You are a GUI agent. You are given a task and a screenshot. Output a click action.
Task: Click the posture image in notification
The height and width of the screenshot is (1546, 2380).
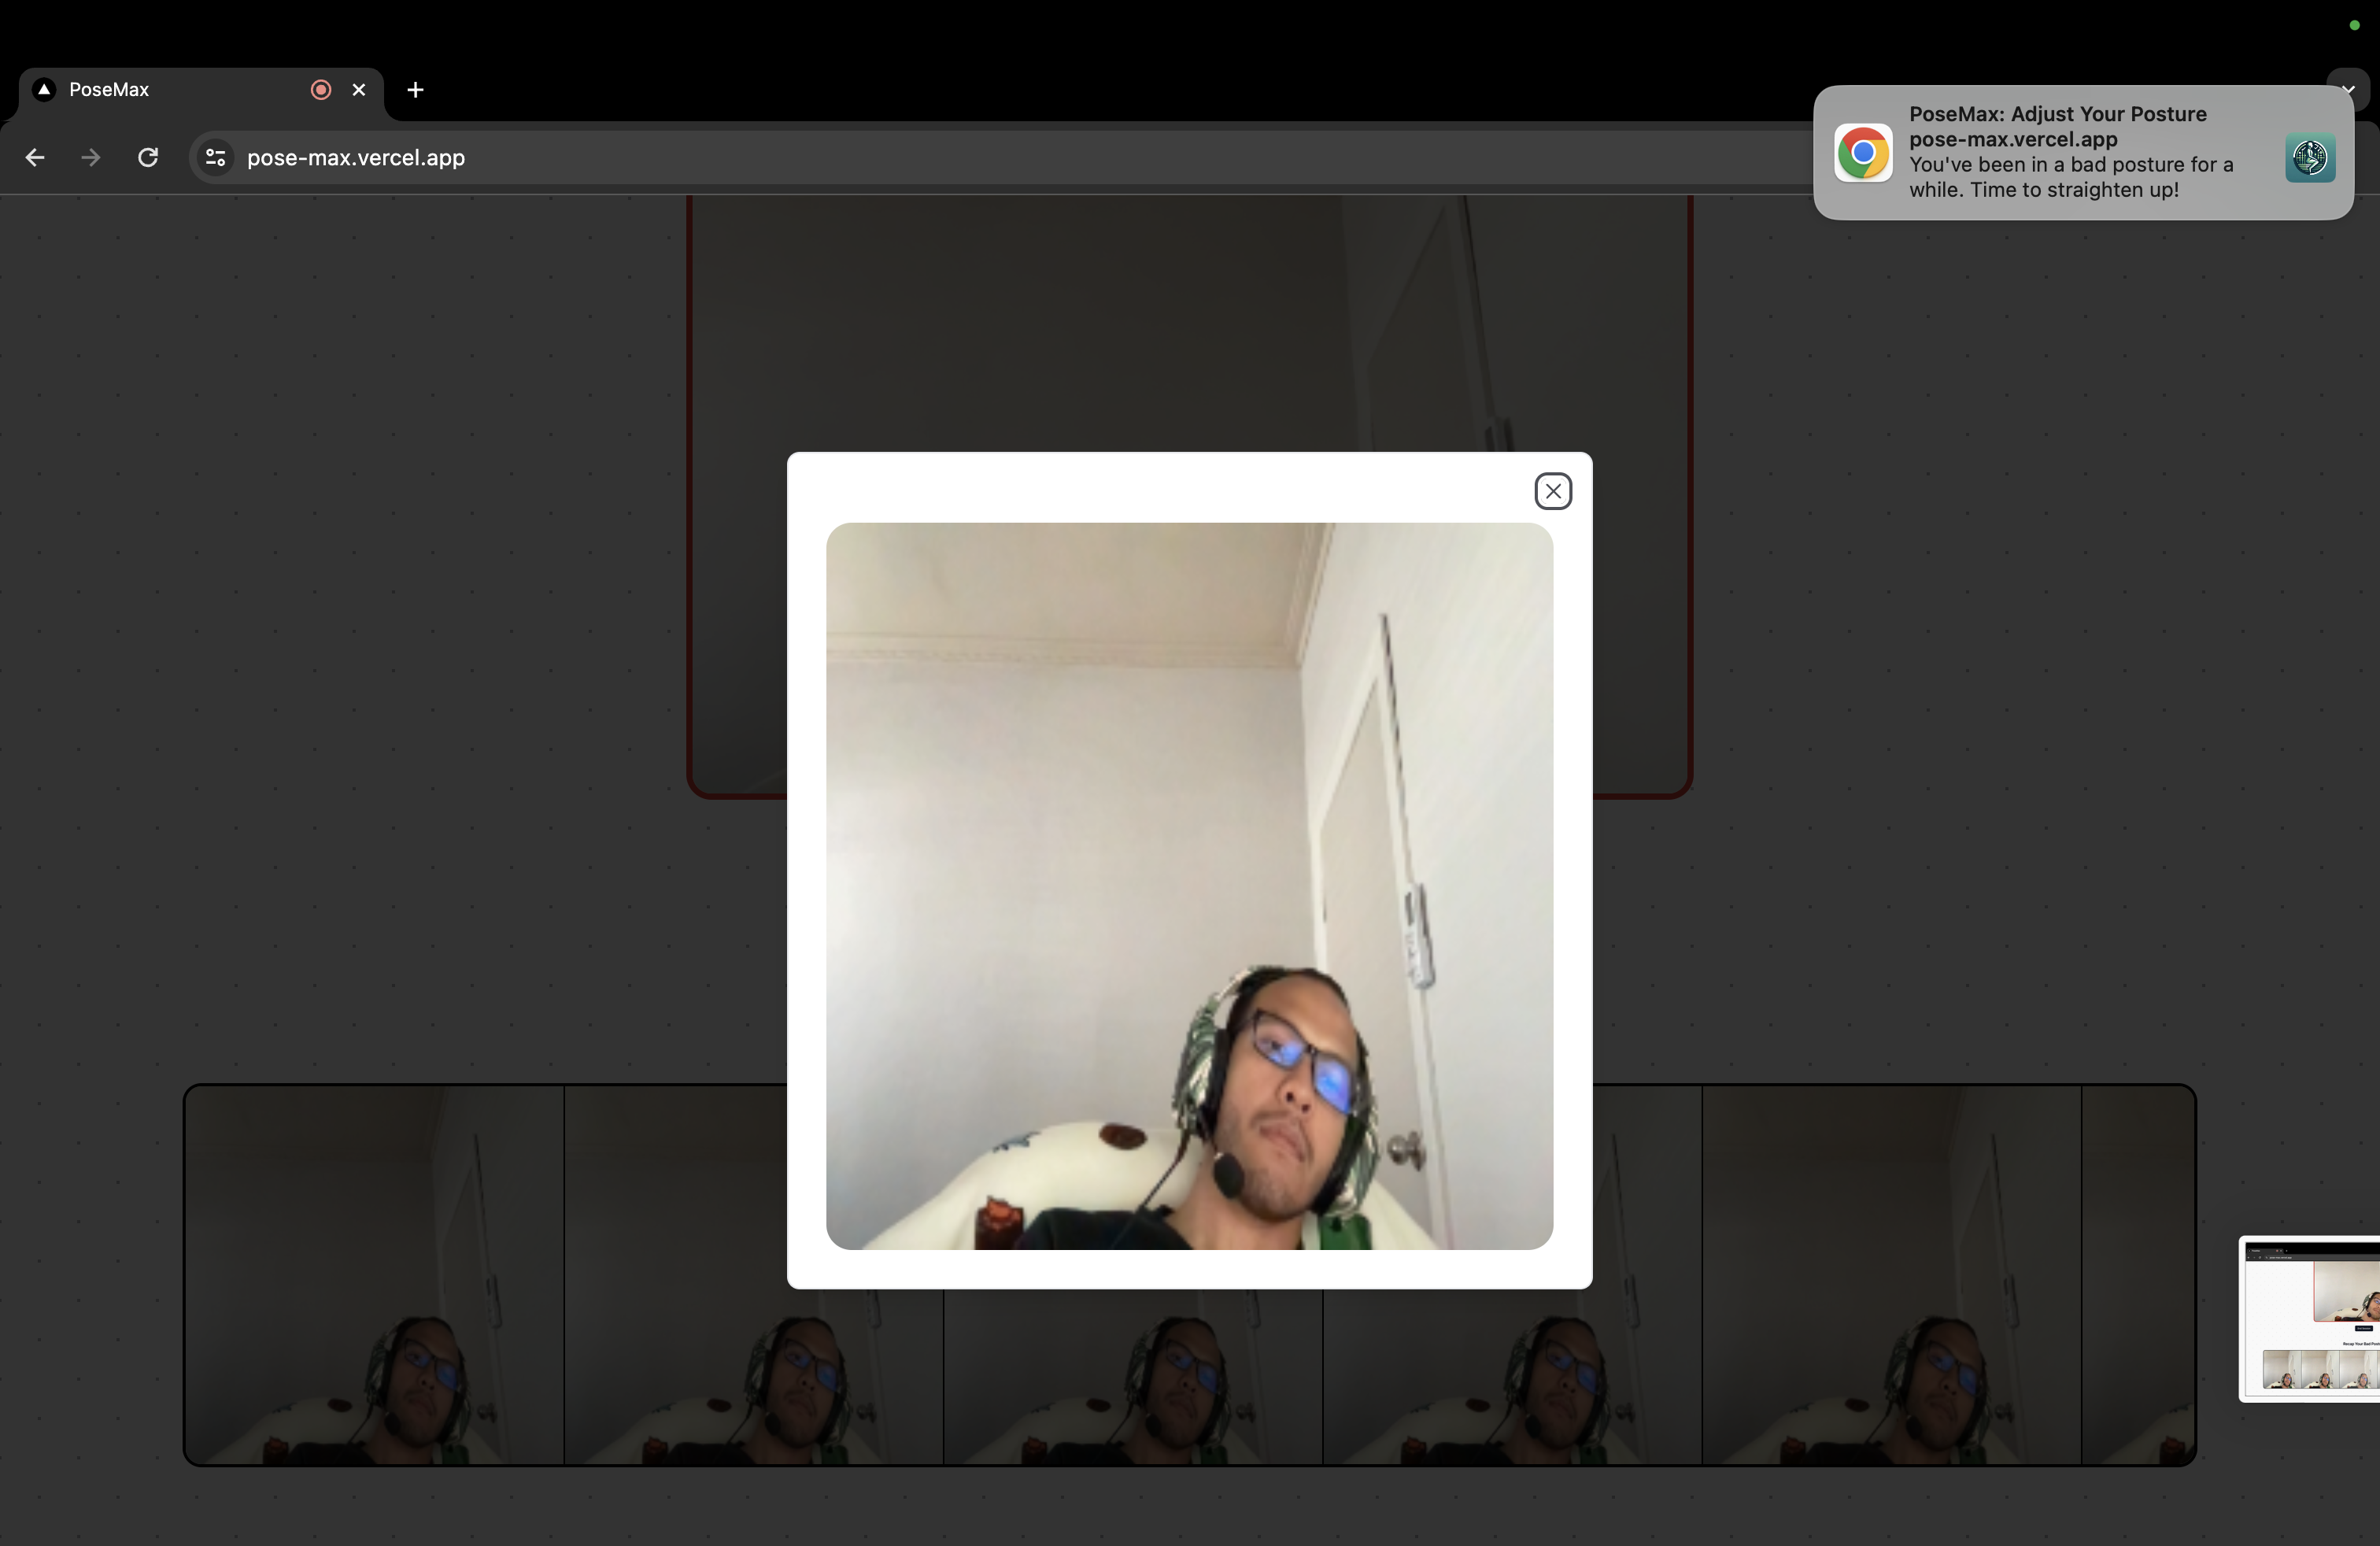pos(2309,157)
